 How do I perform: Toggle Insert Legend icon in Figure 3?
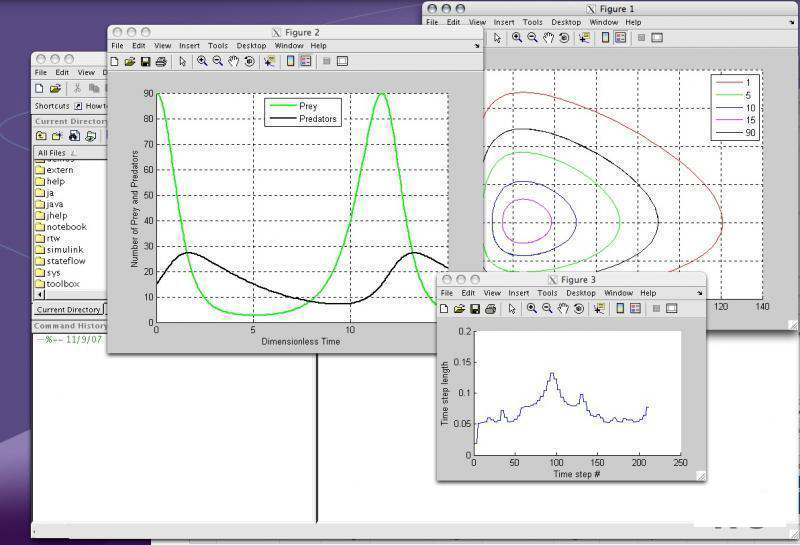point(635,309)
